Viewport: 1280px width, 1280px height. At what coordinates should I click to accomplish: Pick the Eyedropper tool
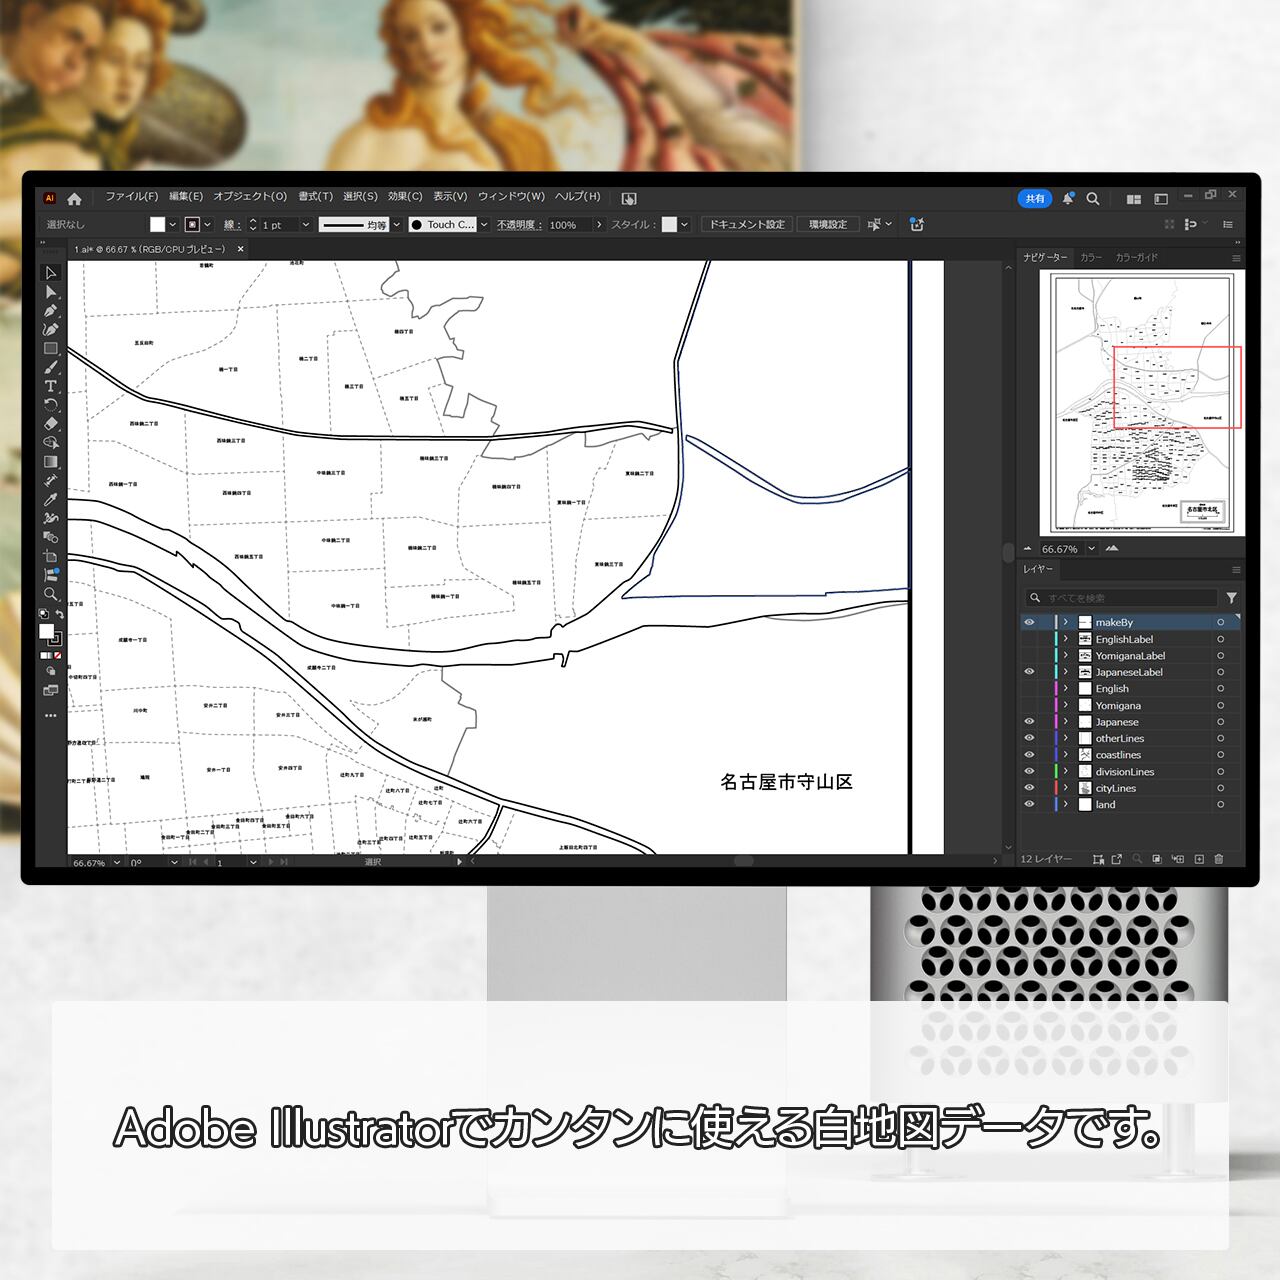50,499
